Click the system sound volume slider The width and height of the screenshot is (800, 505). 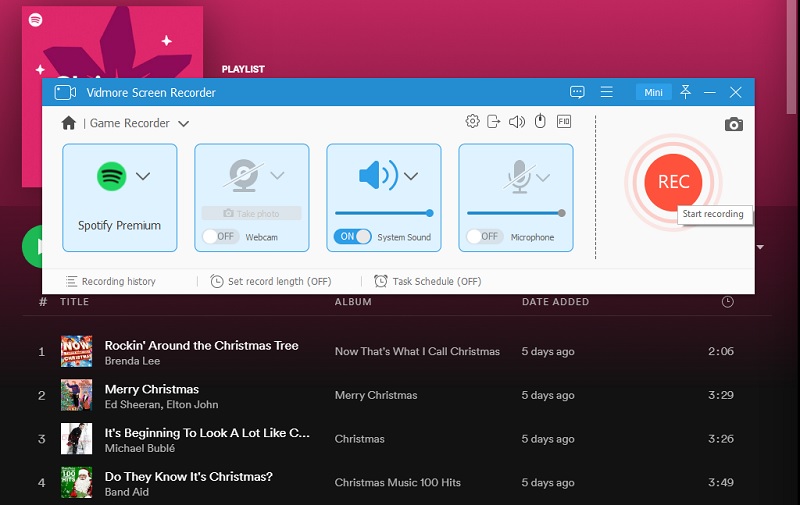pos(383,213)
